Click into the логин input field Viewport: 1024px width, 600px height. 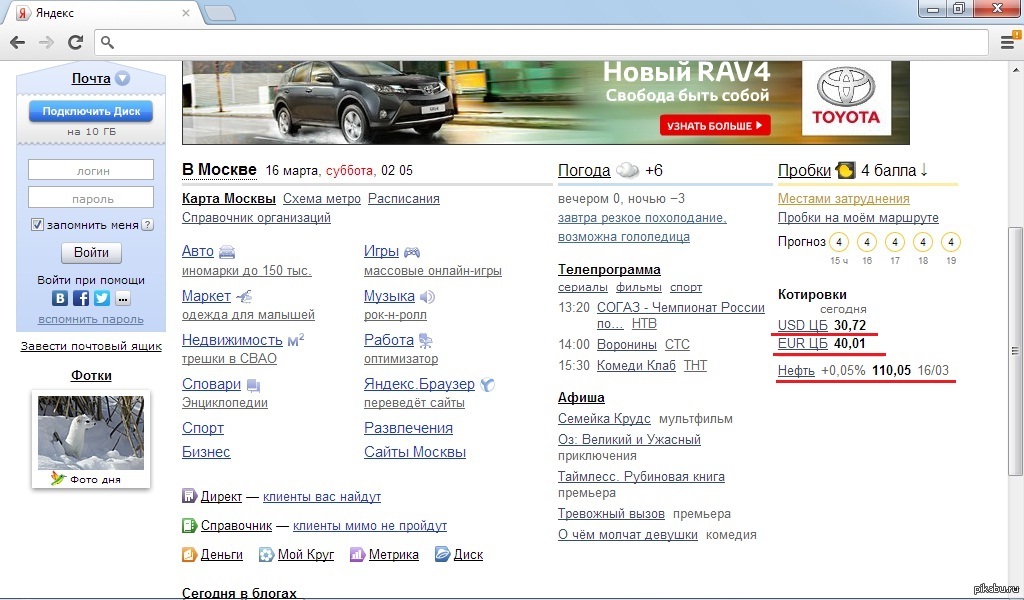pos(90,171)
